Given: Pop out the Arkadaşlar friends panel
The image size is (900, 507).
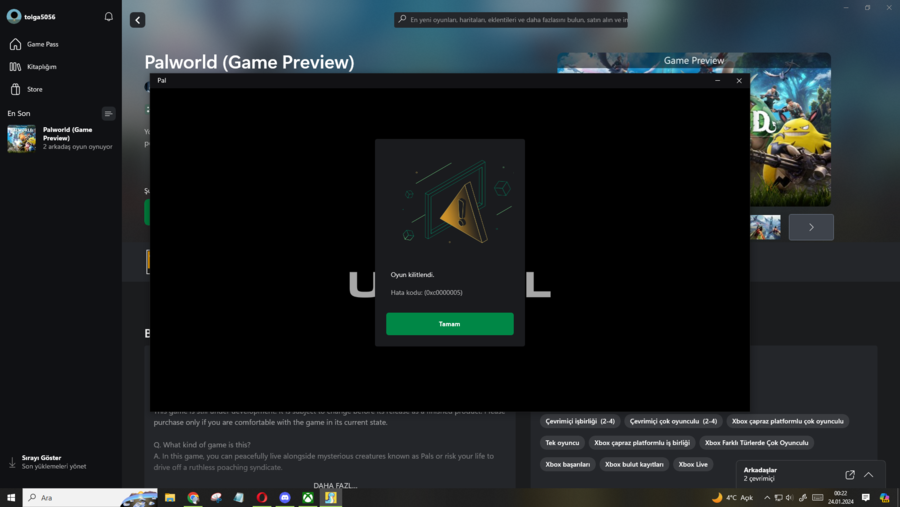Looking at the screenshot, I should coord(850,474).
